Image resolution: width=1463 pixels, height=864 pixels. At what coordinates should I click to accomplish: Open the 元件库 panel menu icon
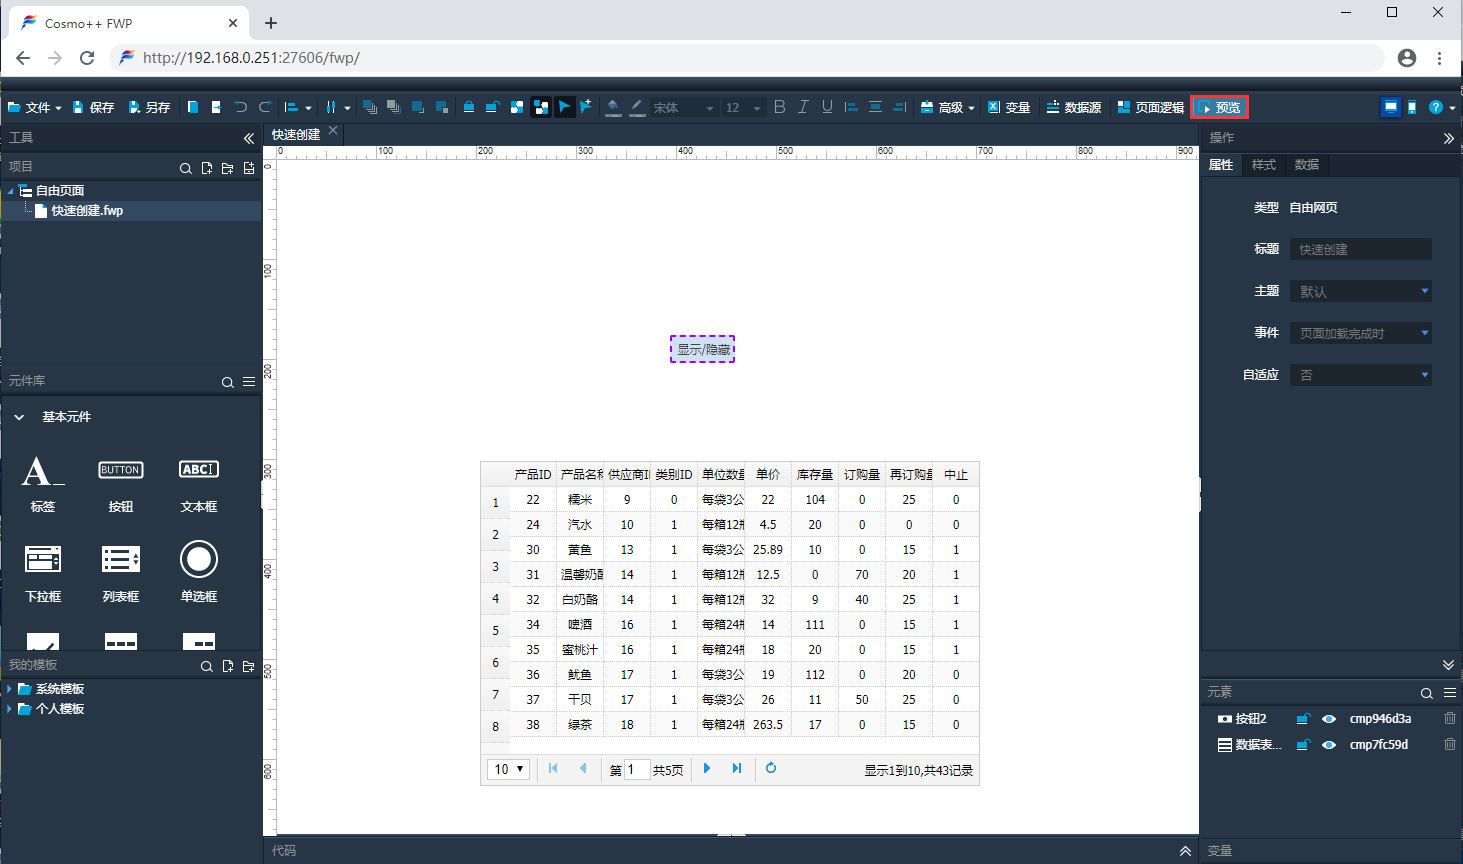[249, 382]
